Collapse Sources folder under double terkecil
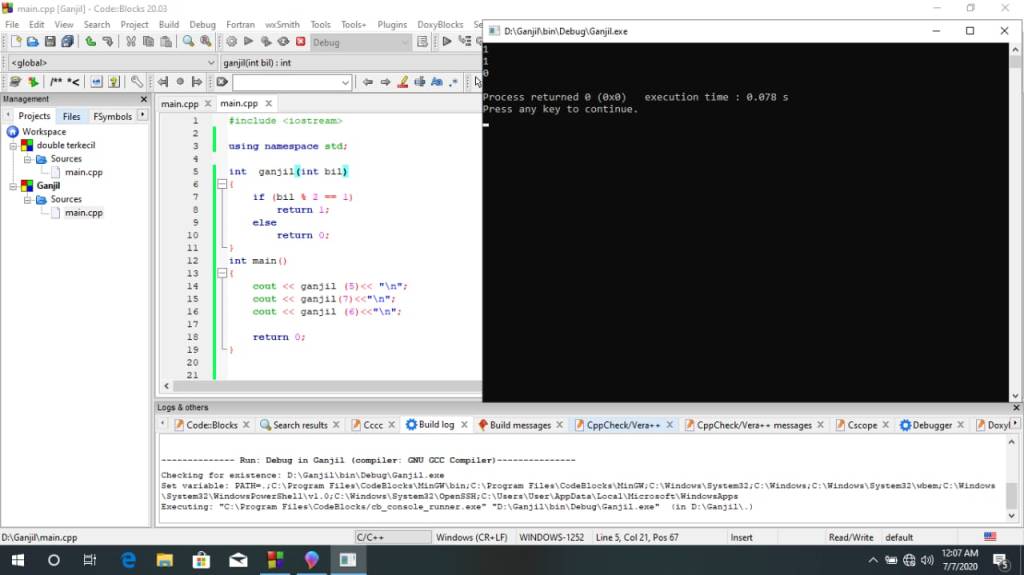The width and height of the screenshot is (1024, 575). tap(29, 159)
